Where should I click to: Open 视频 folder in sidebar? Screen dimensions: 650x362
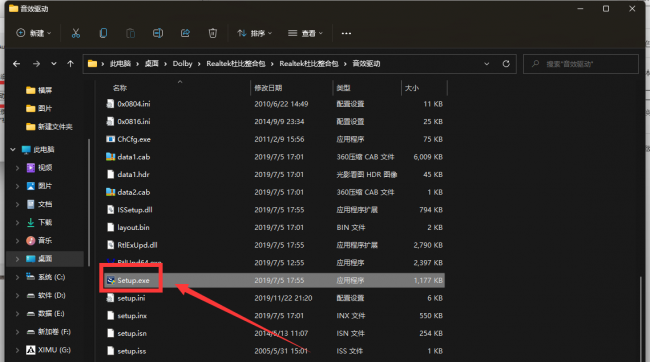pos(45,168)
